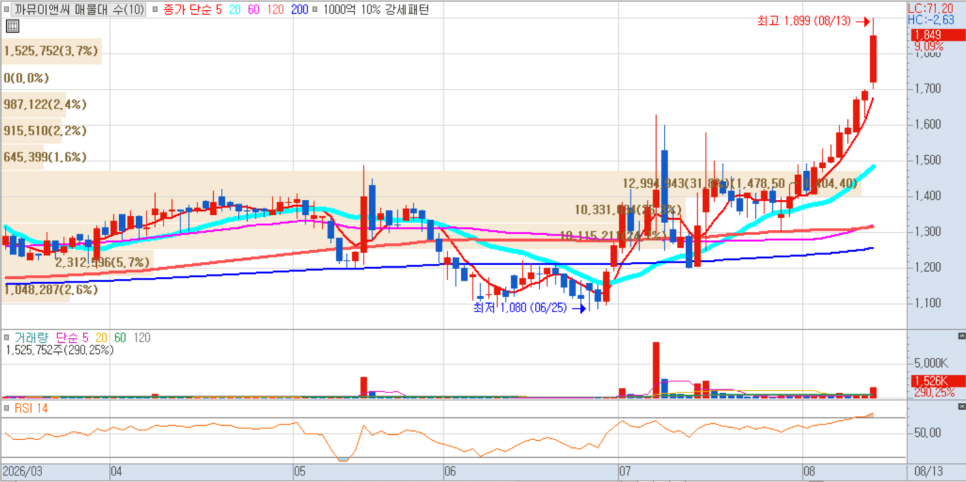Click the small square marker before 종가 단순
The image size is (966, 482).
tap(153, 10)
